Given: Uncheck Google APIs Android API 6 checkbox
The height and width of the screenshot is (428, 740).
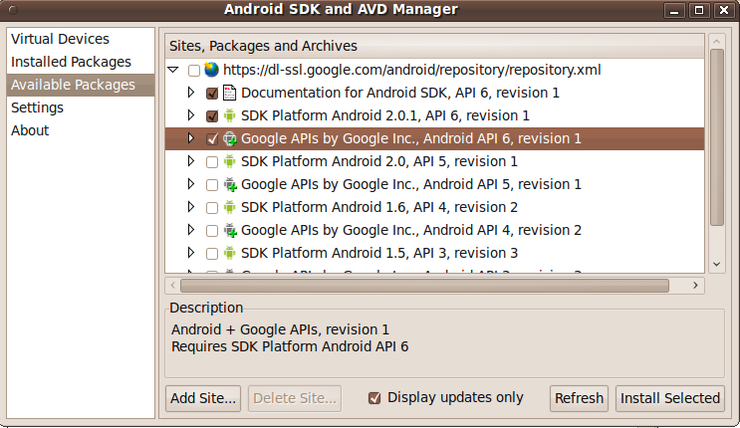Looking at the screenshot, I should tap(212, 139).
